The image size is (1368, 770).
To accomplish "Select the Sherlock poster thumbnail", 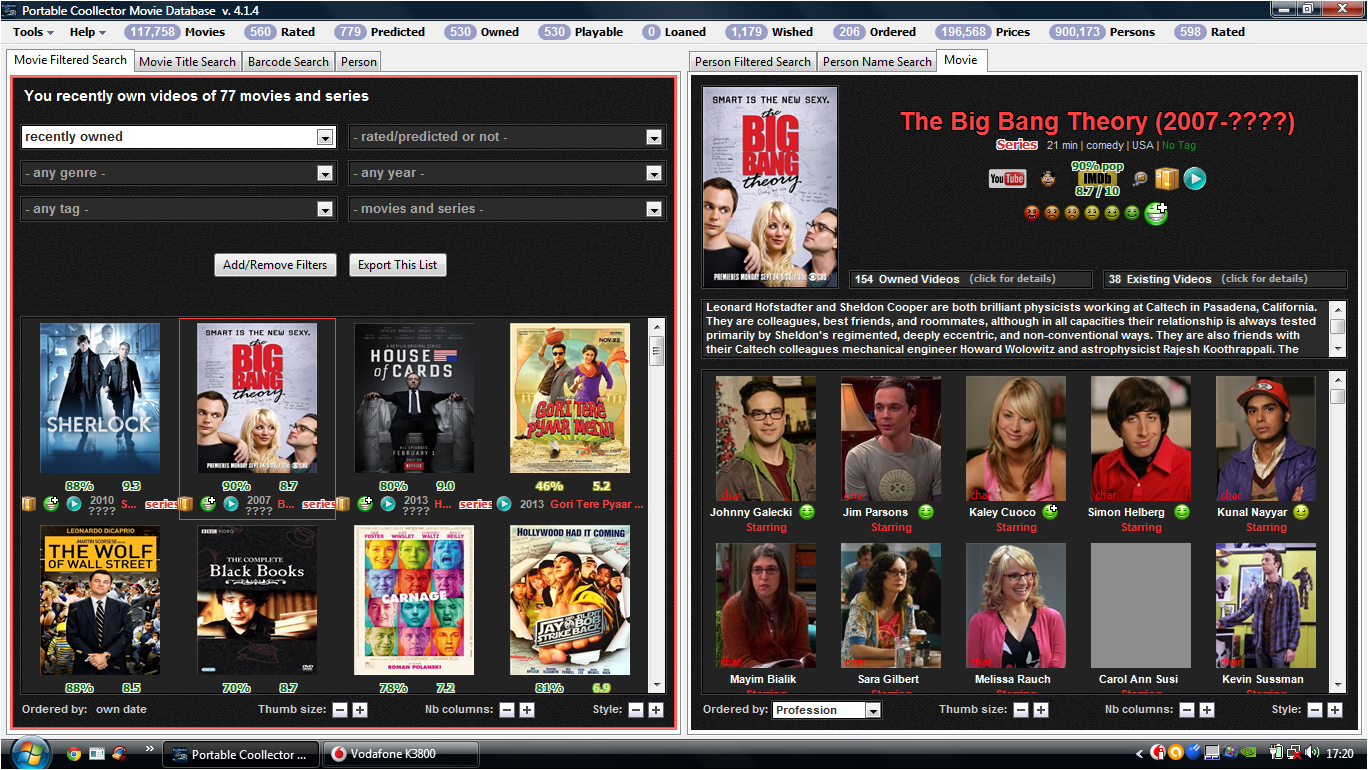I will click(100, 398).
